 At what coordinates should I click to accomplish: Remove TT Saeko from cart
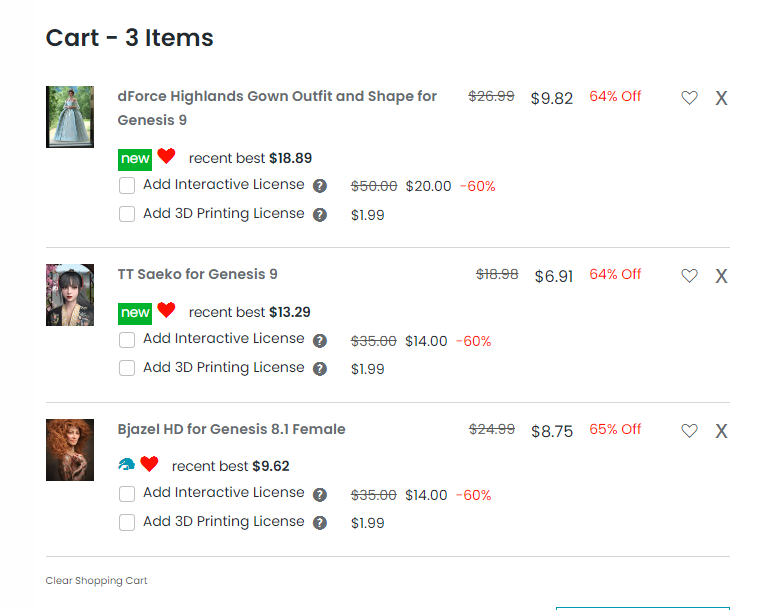point(721,276)
